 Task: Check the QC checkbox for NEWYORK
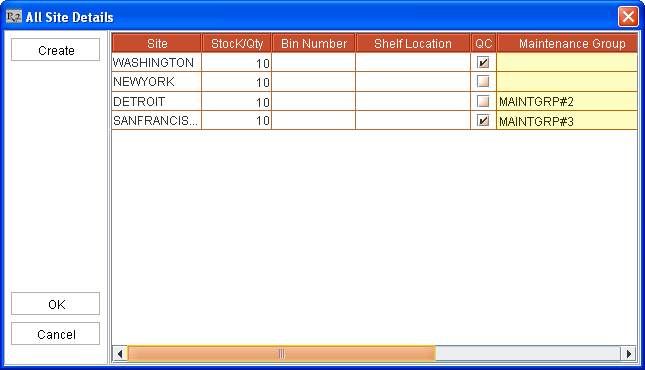pos(483,81)
